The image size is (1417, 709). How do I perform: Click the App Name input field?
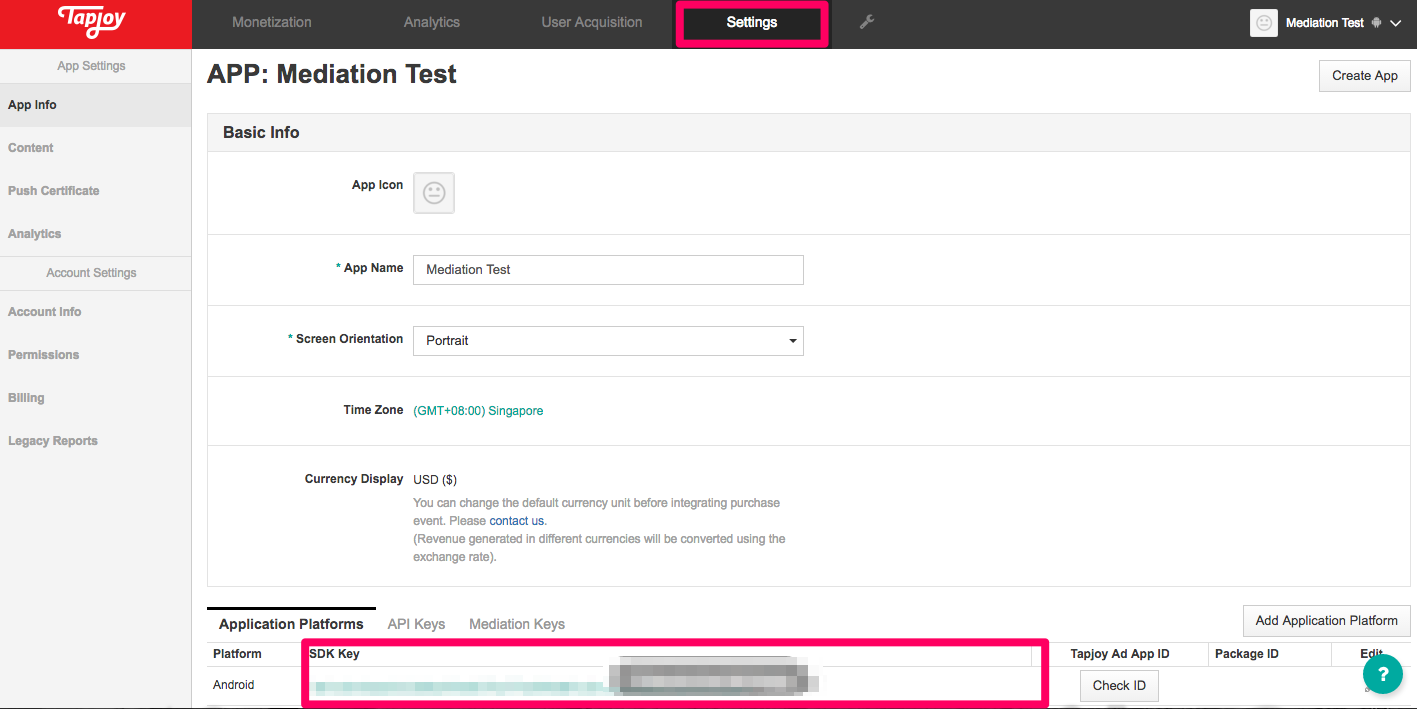608,269
